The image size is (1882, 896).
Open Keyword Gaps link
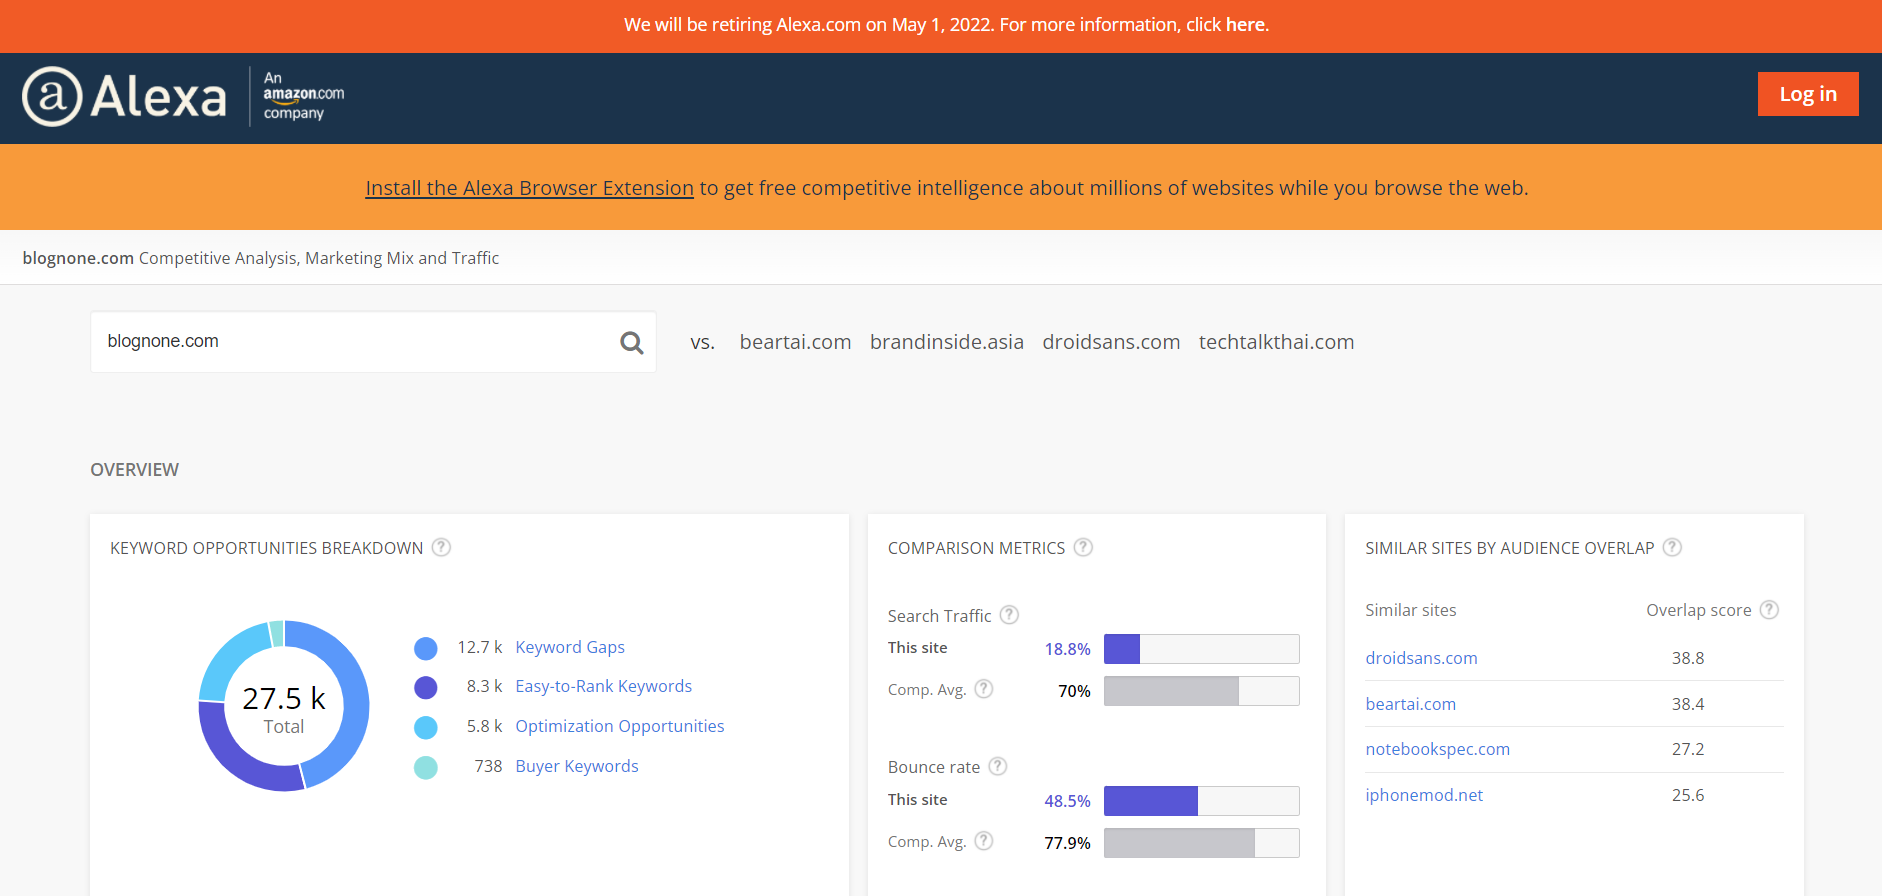[570, 647]
